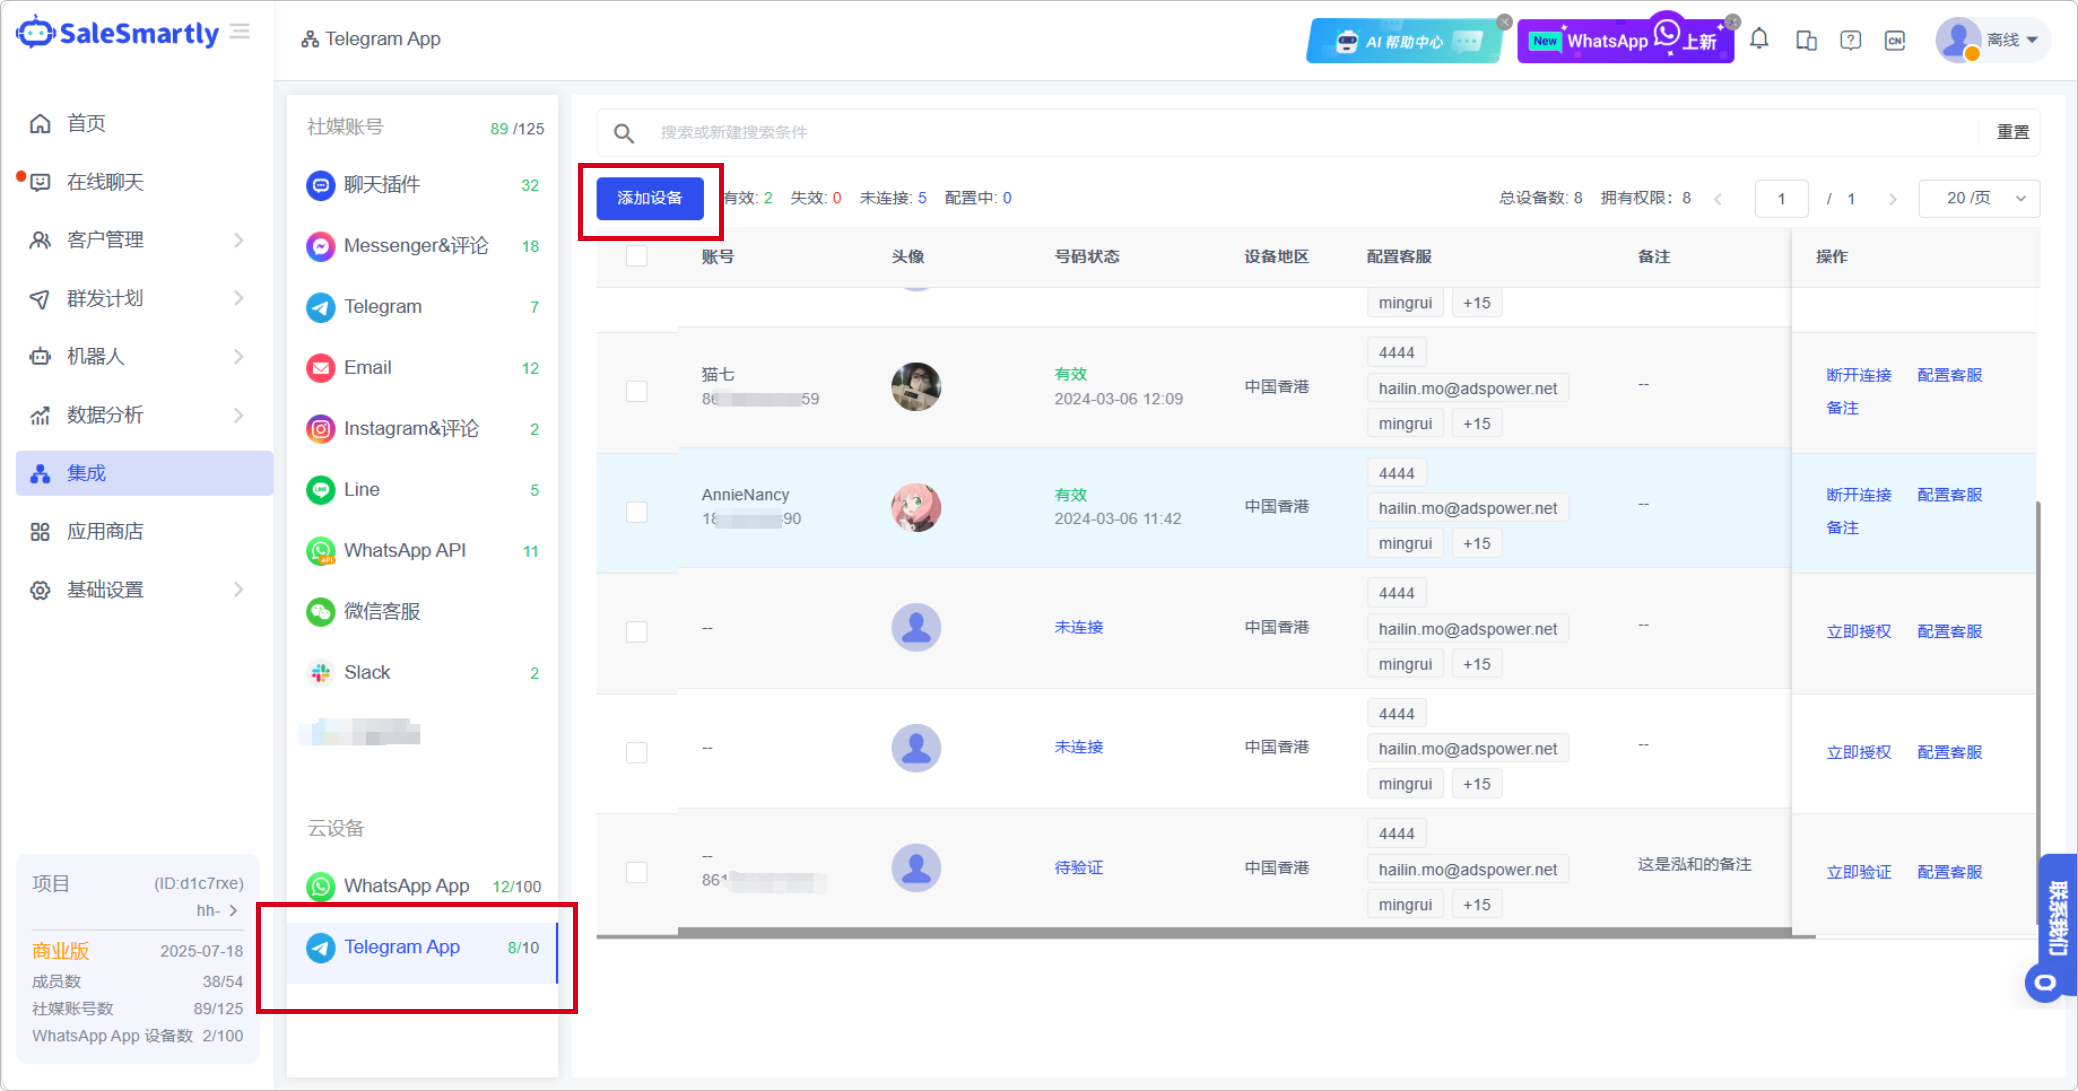Select the WhatsApp API channel icon
Viewport: 2078px width, 1091px height.
[320, 551]
